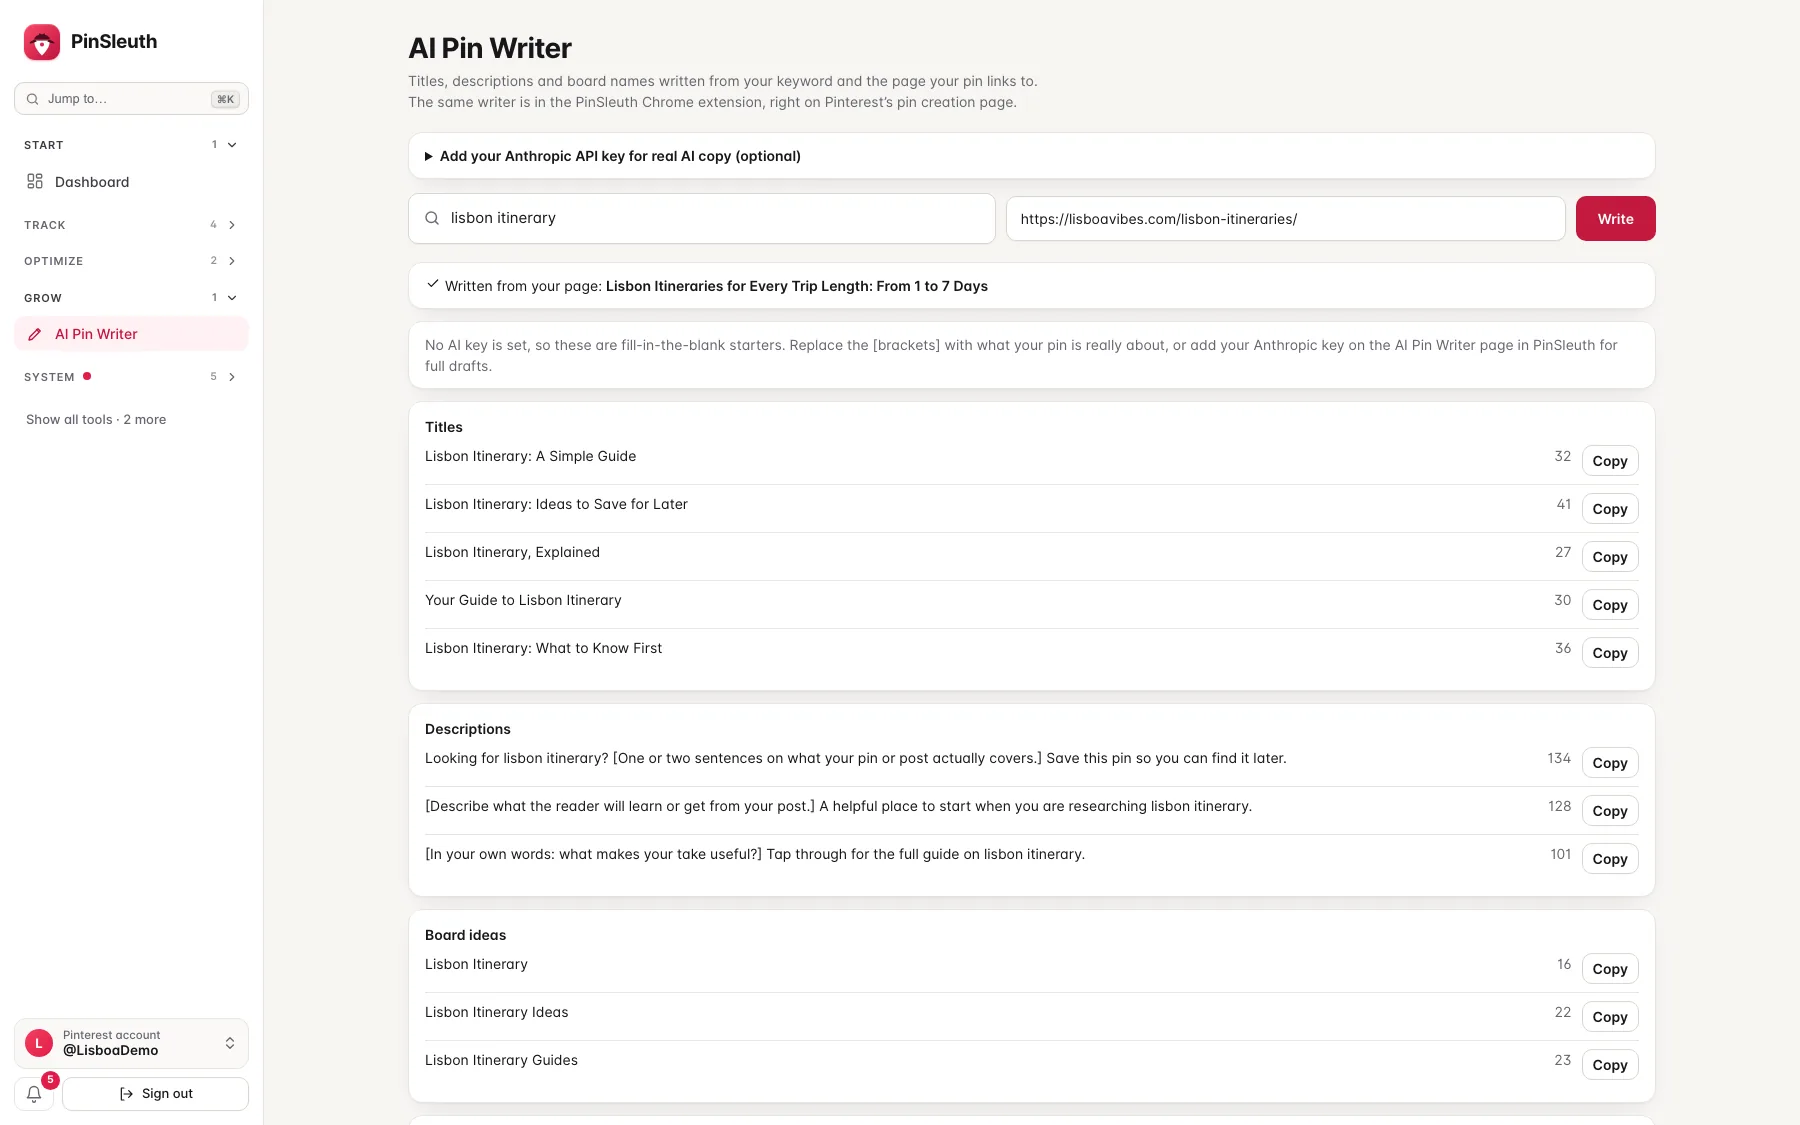Click the lisboavibes URL field
Viewport: 1800px width, 1125px height.
click(x=1286, y=219)
